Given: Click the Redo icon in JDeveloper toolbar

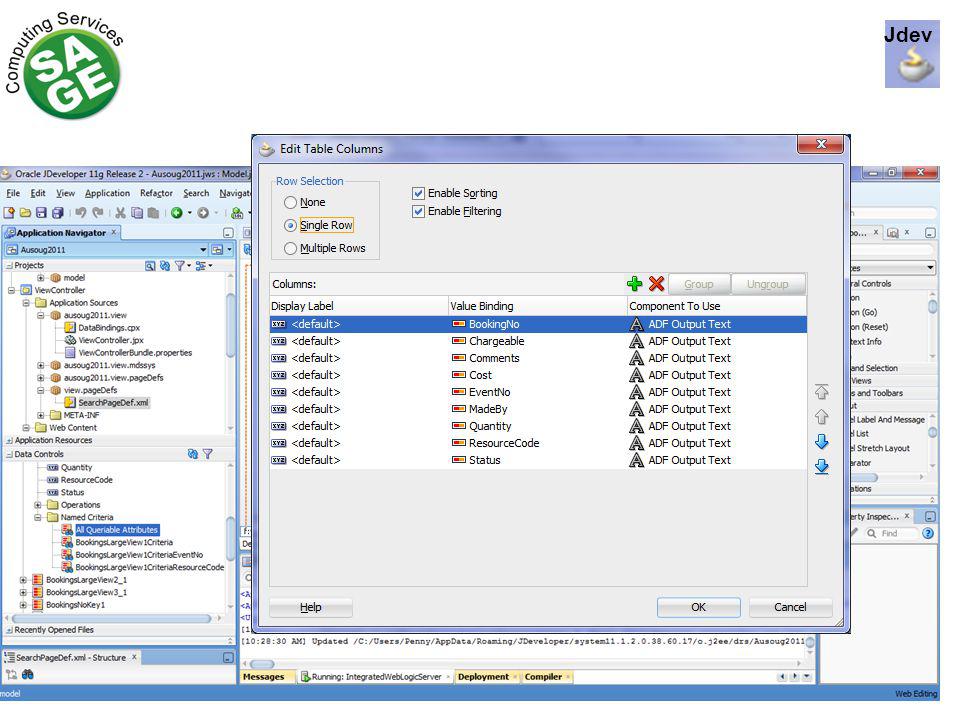Looking at the screenshot, I should [x=97, y=212].
